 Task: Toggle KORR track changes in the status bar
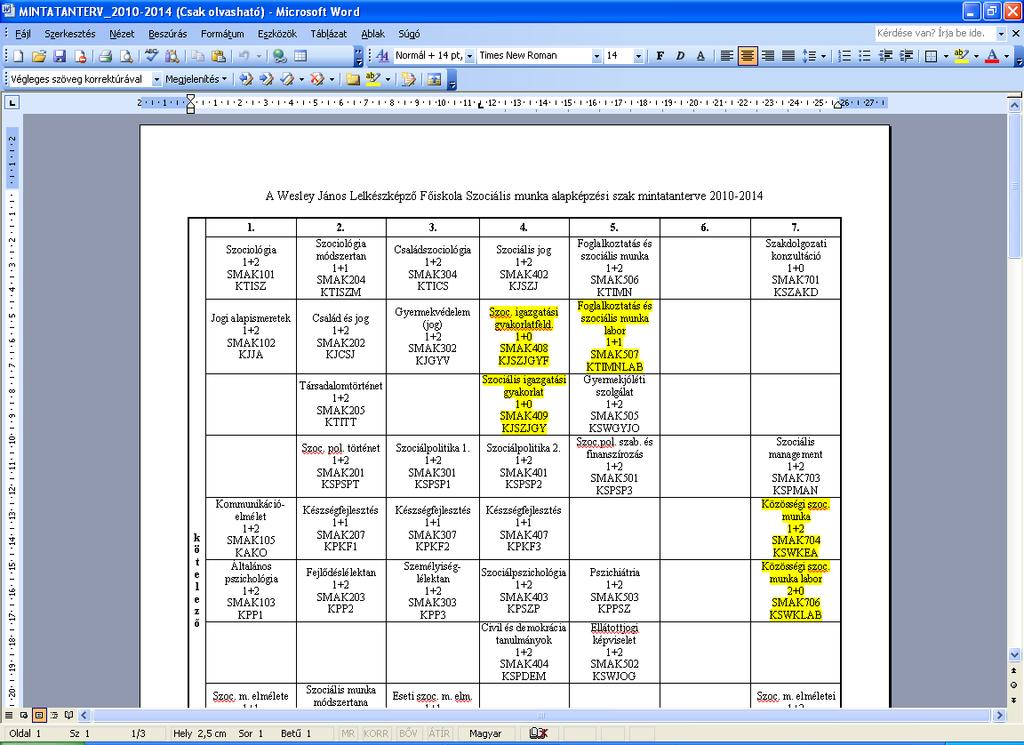coord(376,734)
